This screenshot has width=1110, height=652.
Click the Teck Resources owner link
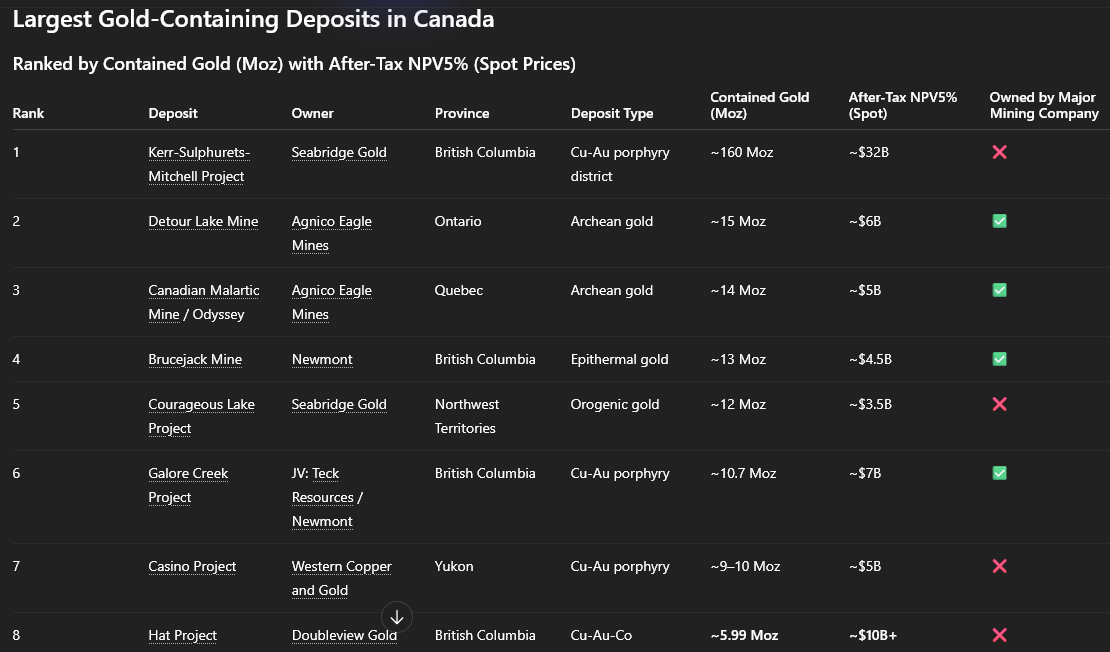point(323,497)
